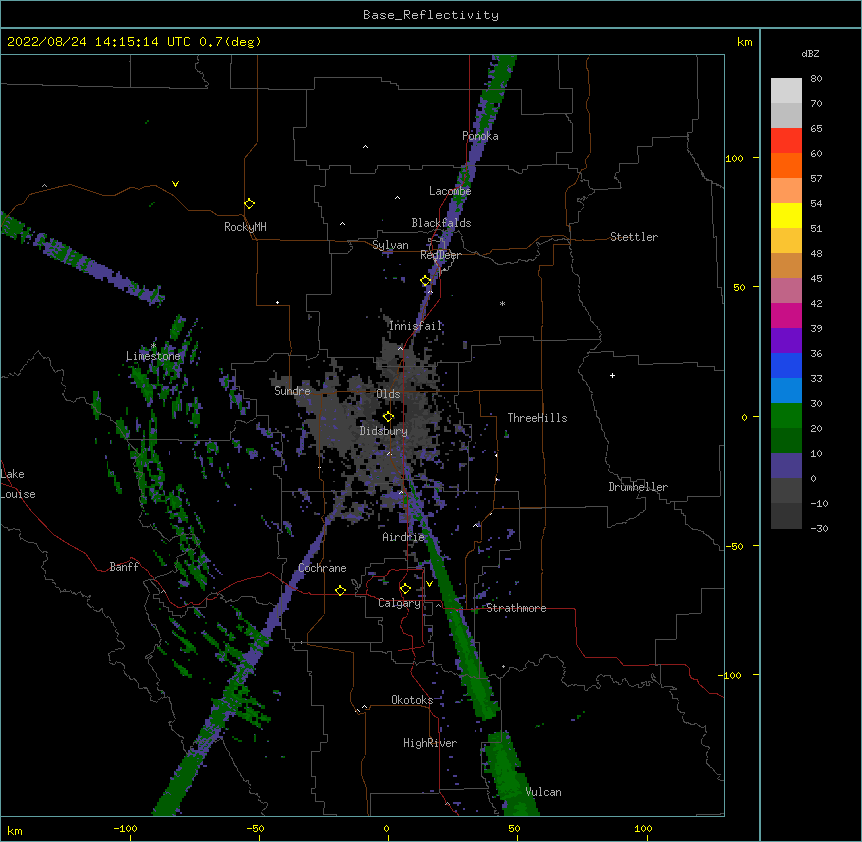Viewport: 862px width, 842px height.
Task: Click the Ponoka city label
Action: (x=480, y=136)
